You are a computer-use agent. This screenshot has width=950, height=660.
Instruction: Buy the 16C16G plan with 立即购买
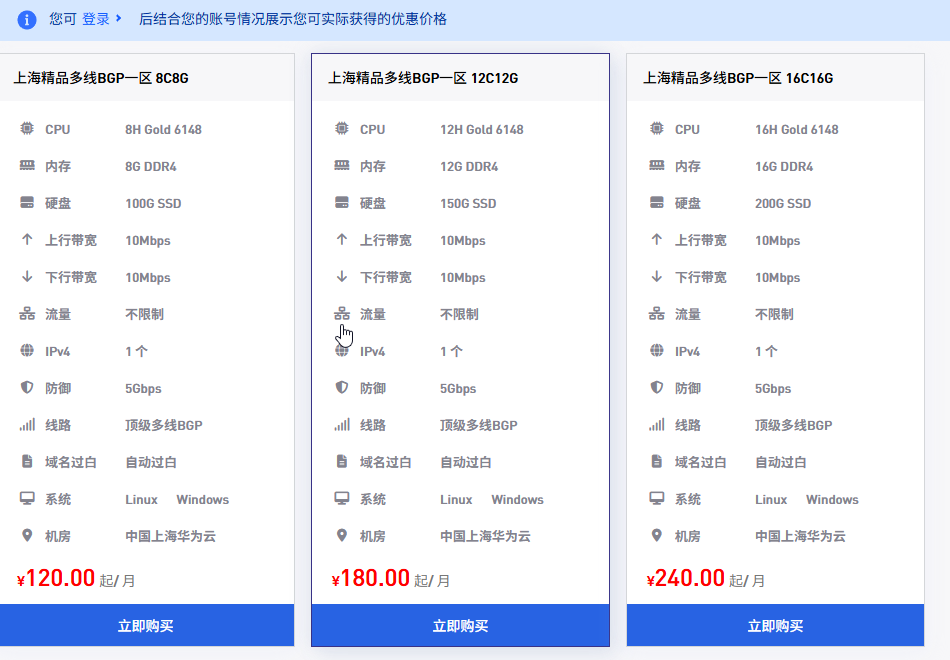point(775,626)
